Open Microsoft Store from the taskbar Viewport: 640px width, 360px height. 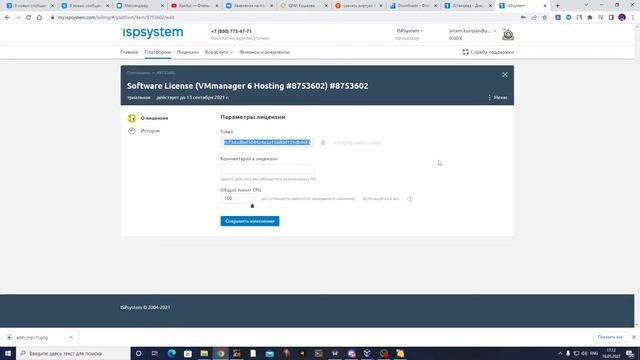(x=188, y=353)
